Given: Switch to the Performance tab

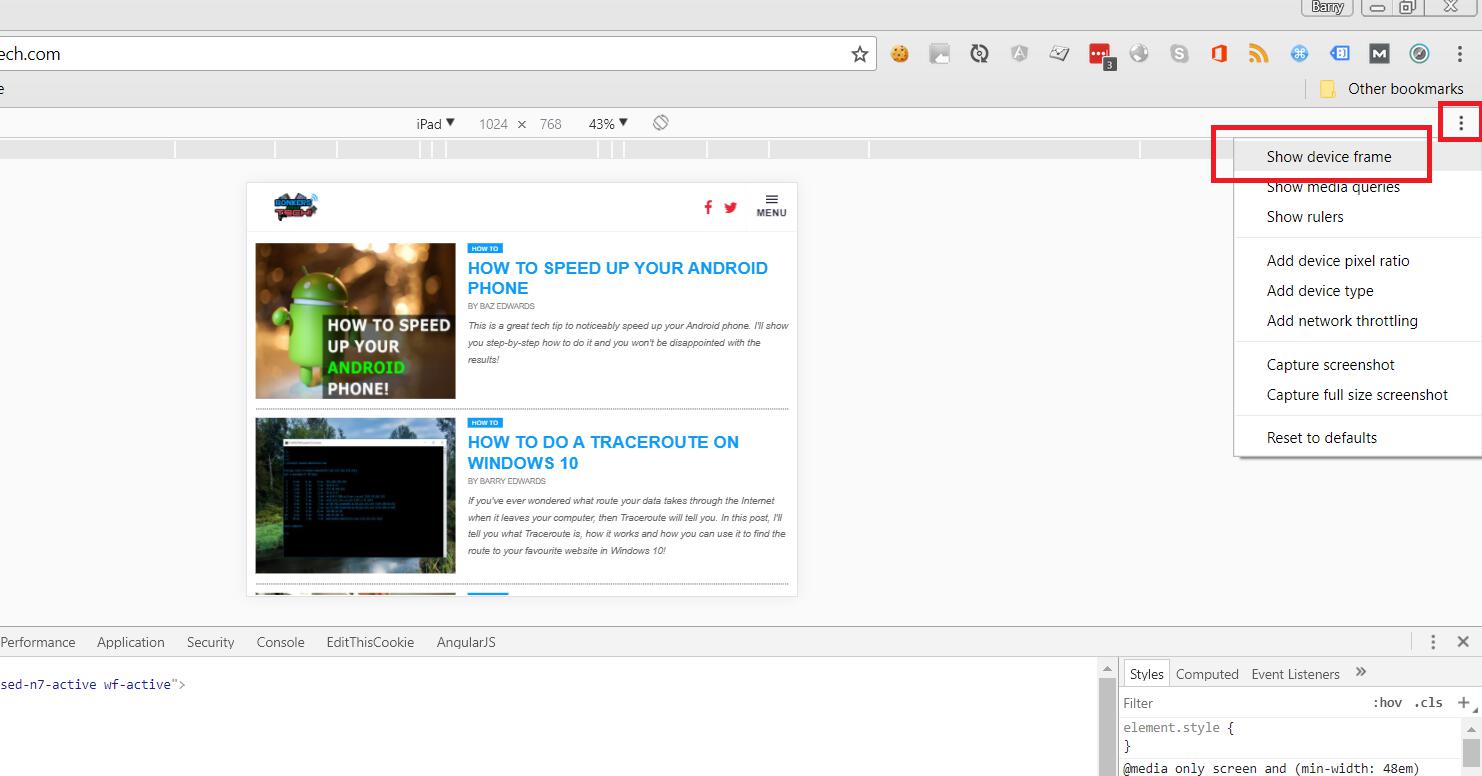Looking at the screenshot, I should point(38,642).
